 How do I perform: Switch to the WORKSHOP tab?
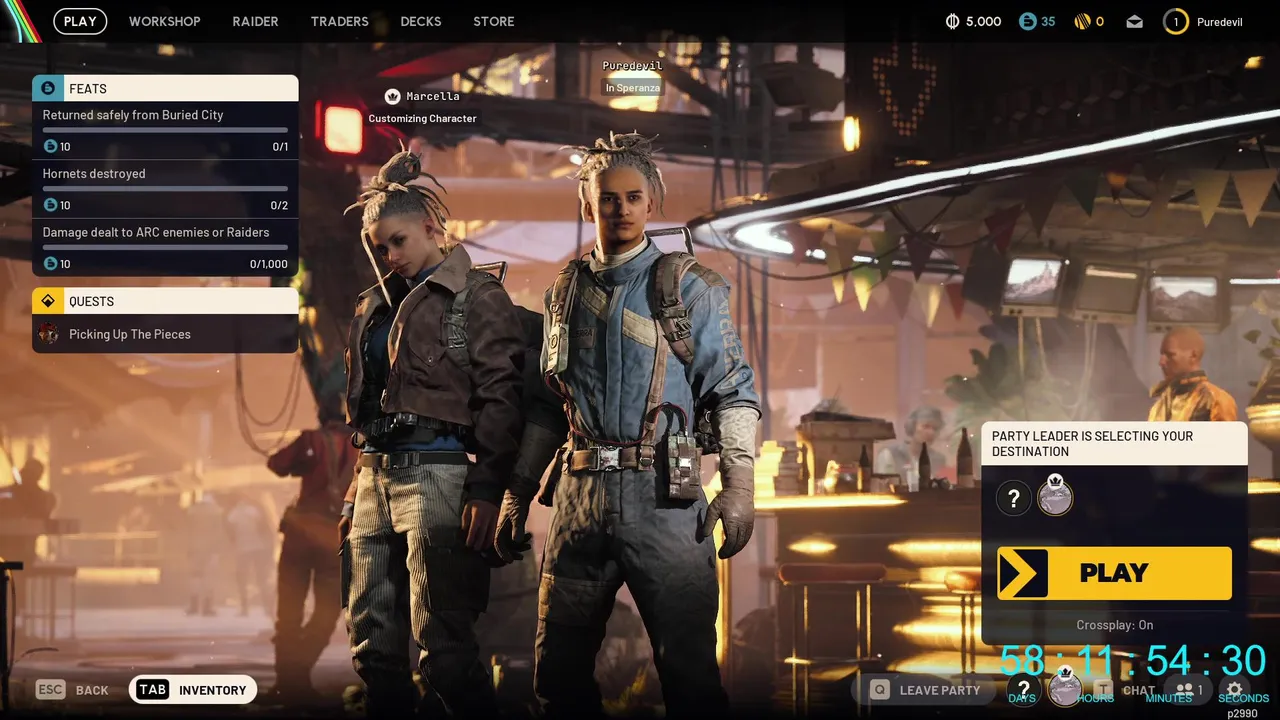tap(165, 21)
